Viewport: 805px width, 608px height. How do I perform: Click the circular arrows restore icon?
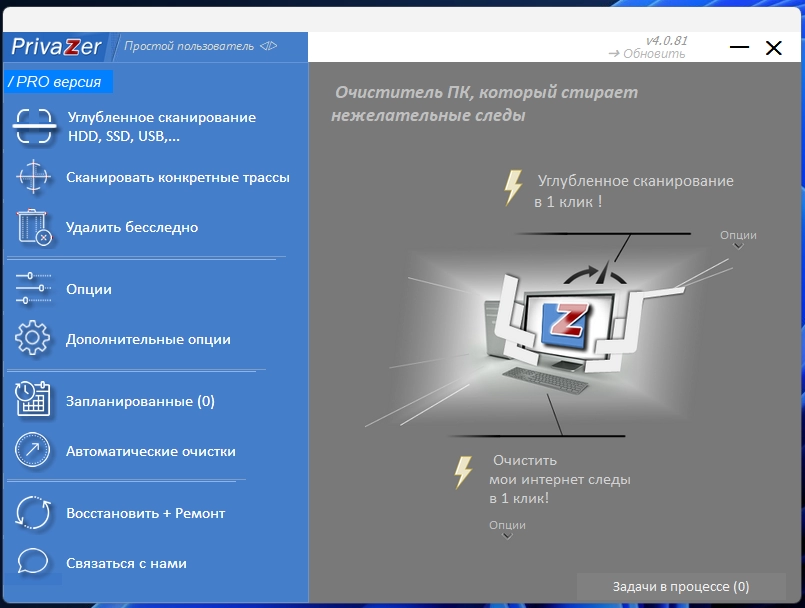click(33, 512)
